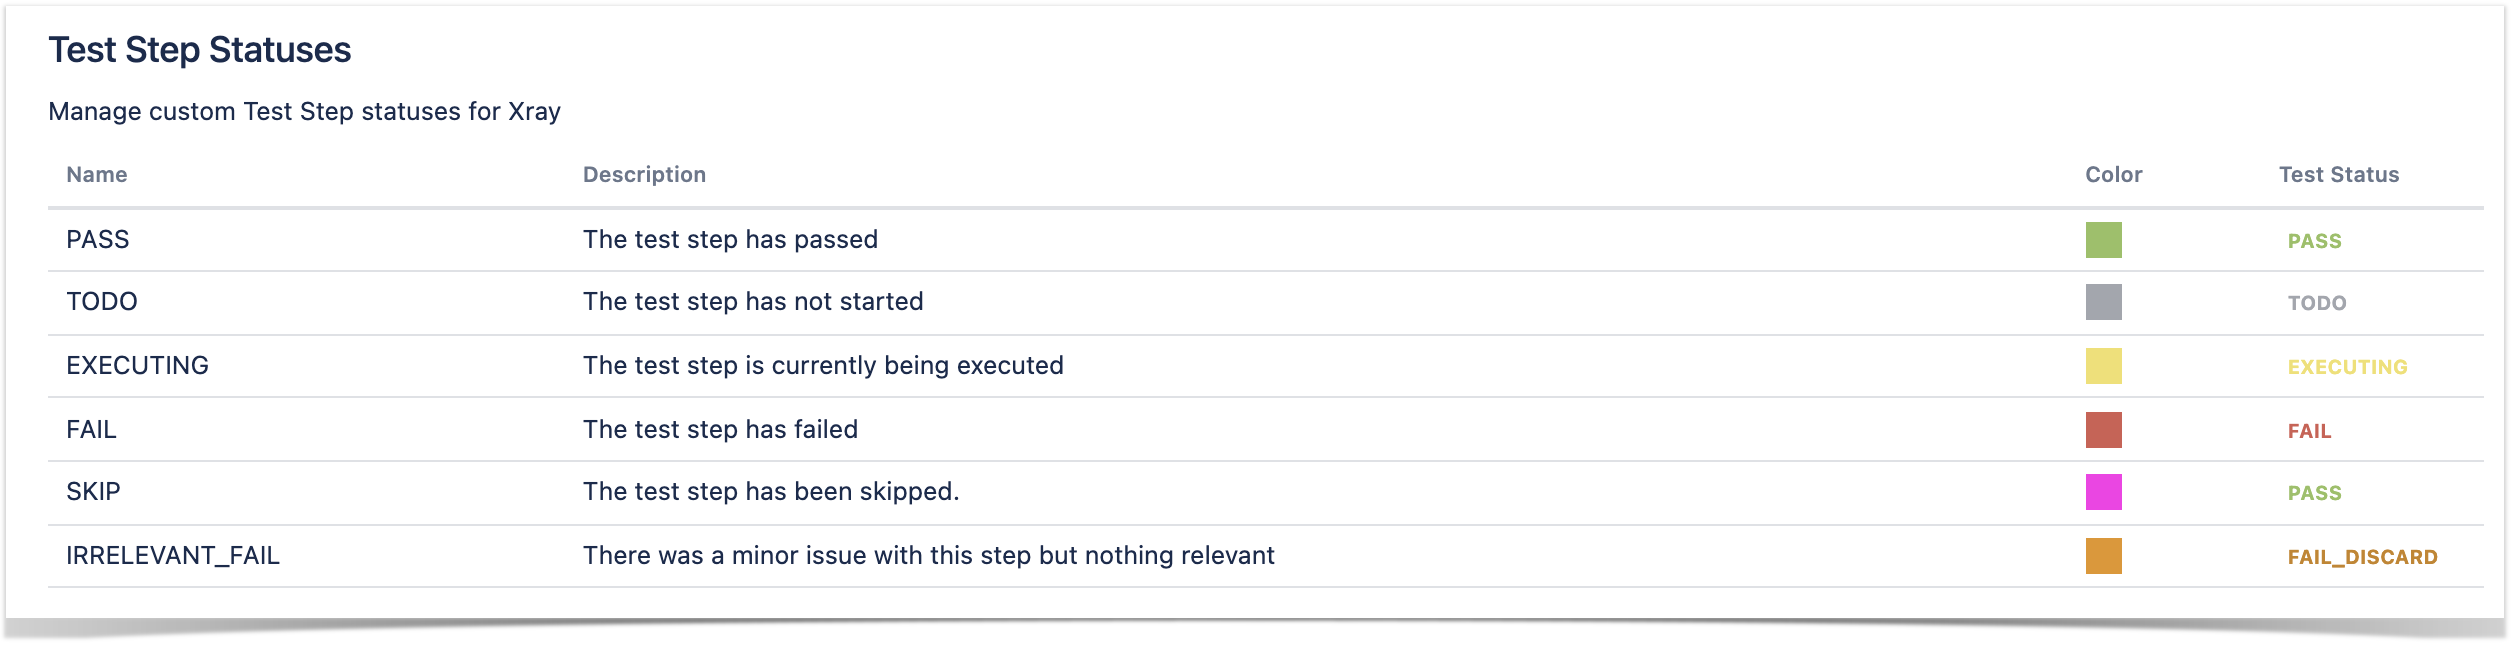Select the TODO step status name
This screenshot has height=647, width=2518.
click(x=102, y=301)
